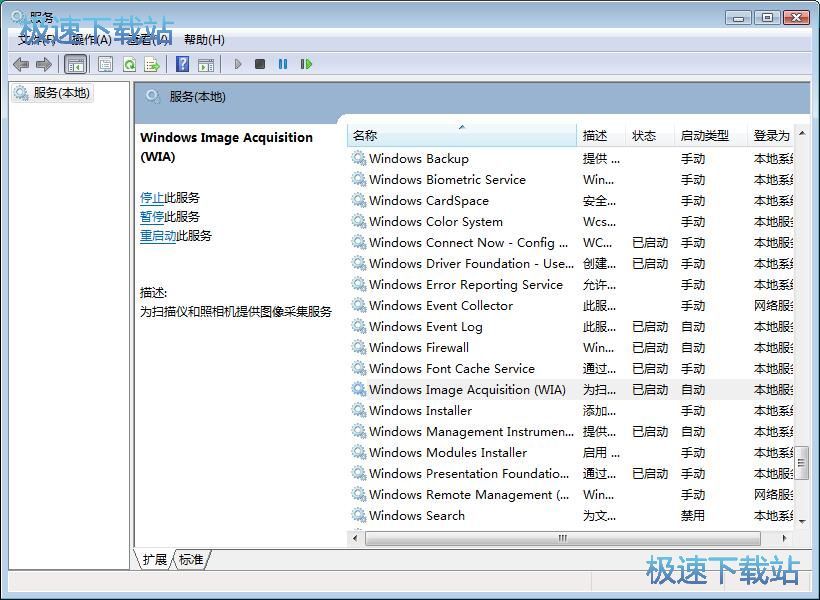
Task: Click the horizontal scrollbar left arrow
Action: (356, 538)
